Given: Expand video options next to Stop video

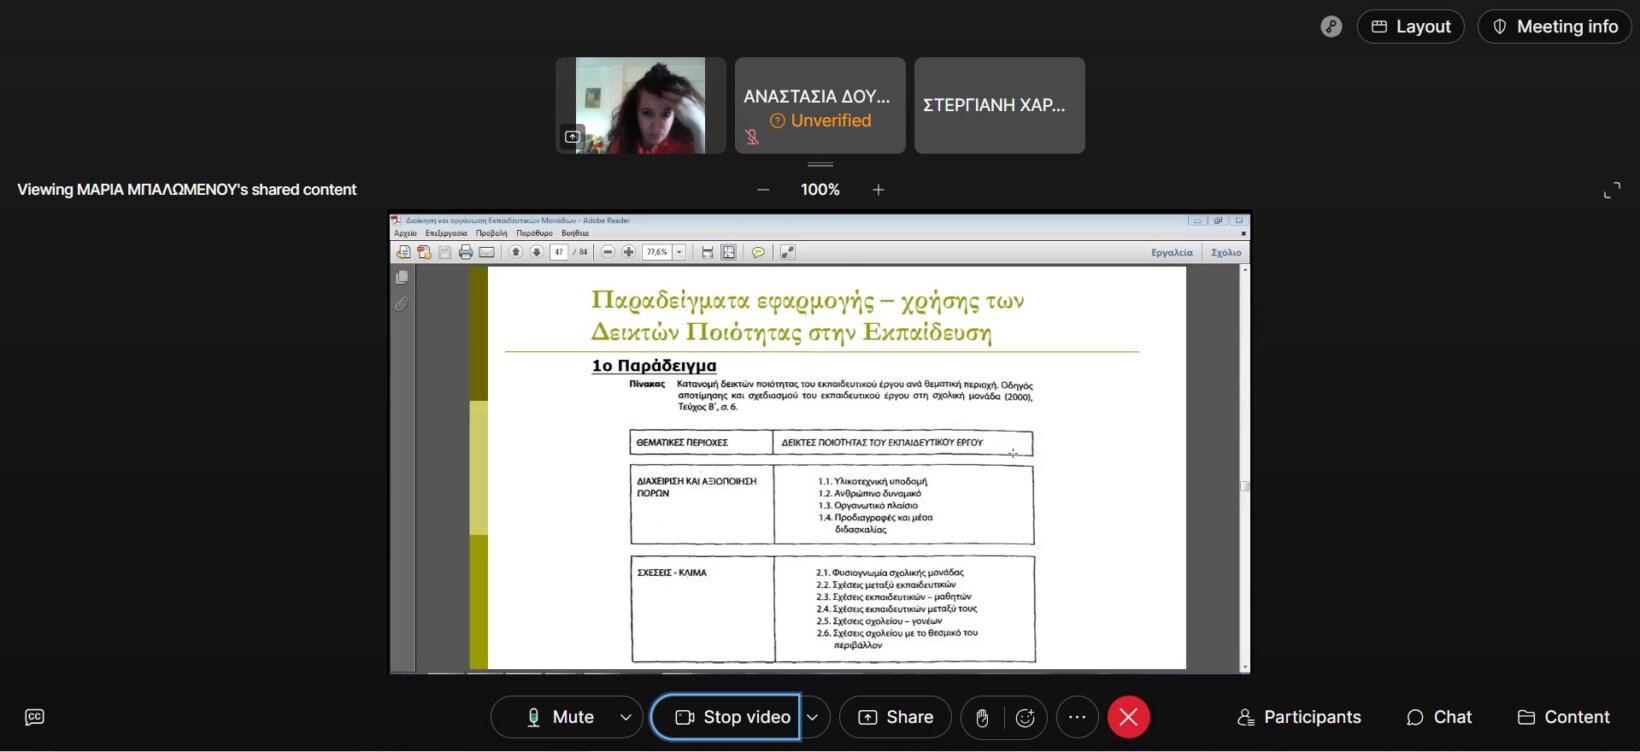Looking at the screenshot, I should tap(813, 717).
